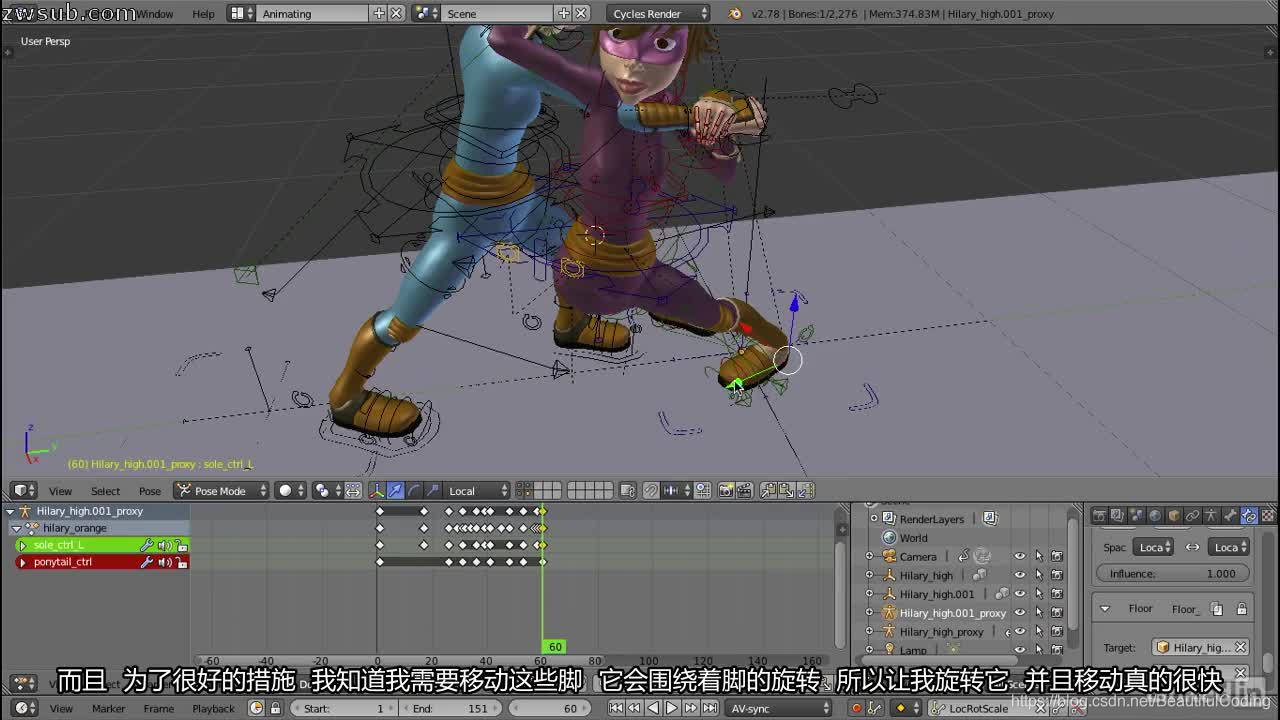
Task: Open the scene browse icon
Action: pos(426,13)
